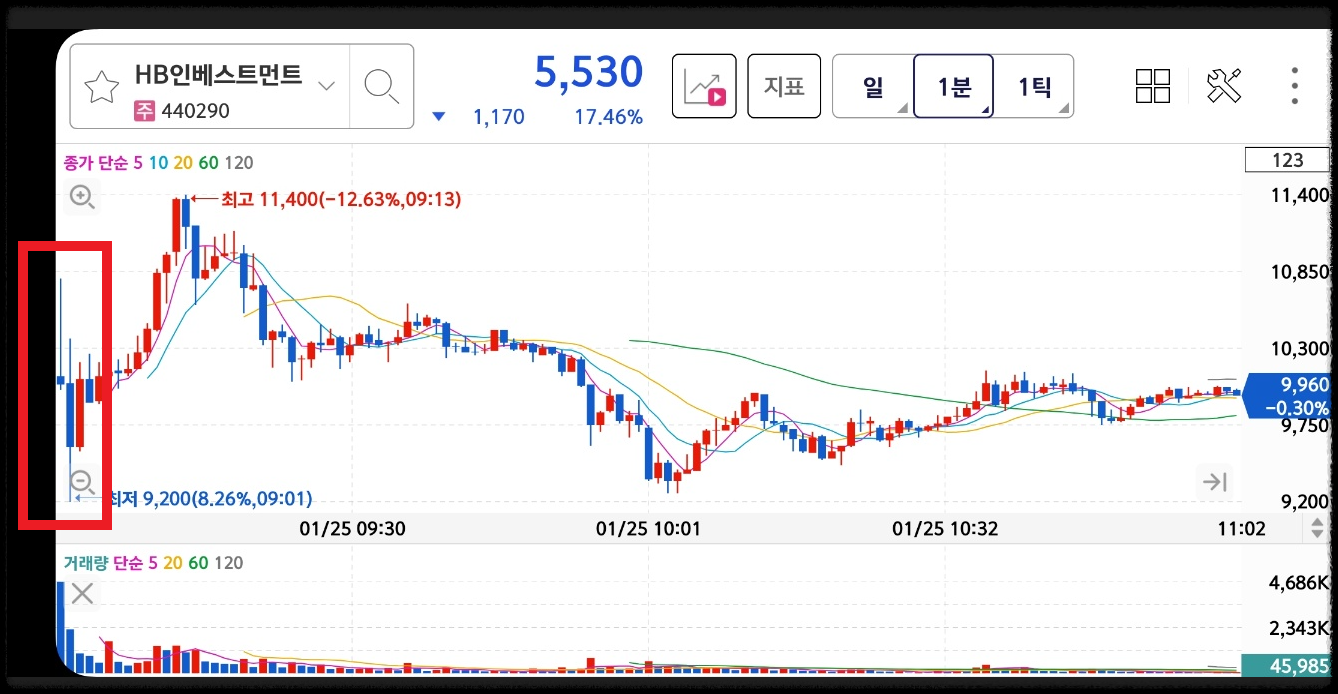1338x694 pixels.
Task: Open the three-dot more options menu
Action: (1294, 86)
